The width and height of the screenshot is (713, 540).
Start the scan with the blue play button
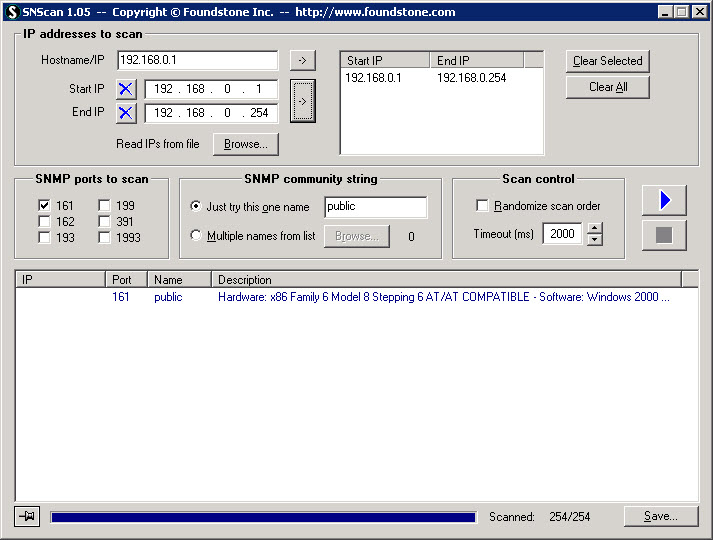point(664,200)
